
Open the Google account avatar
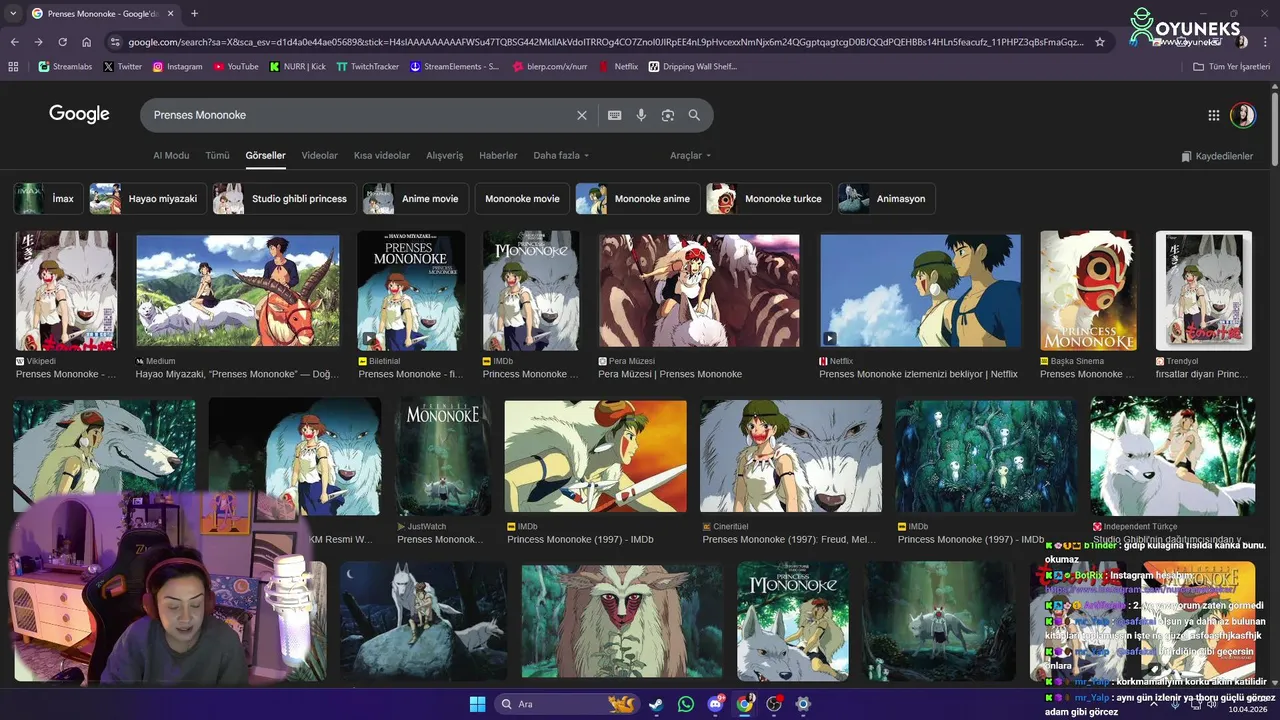point(1243,115)
